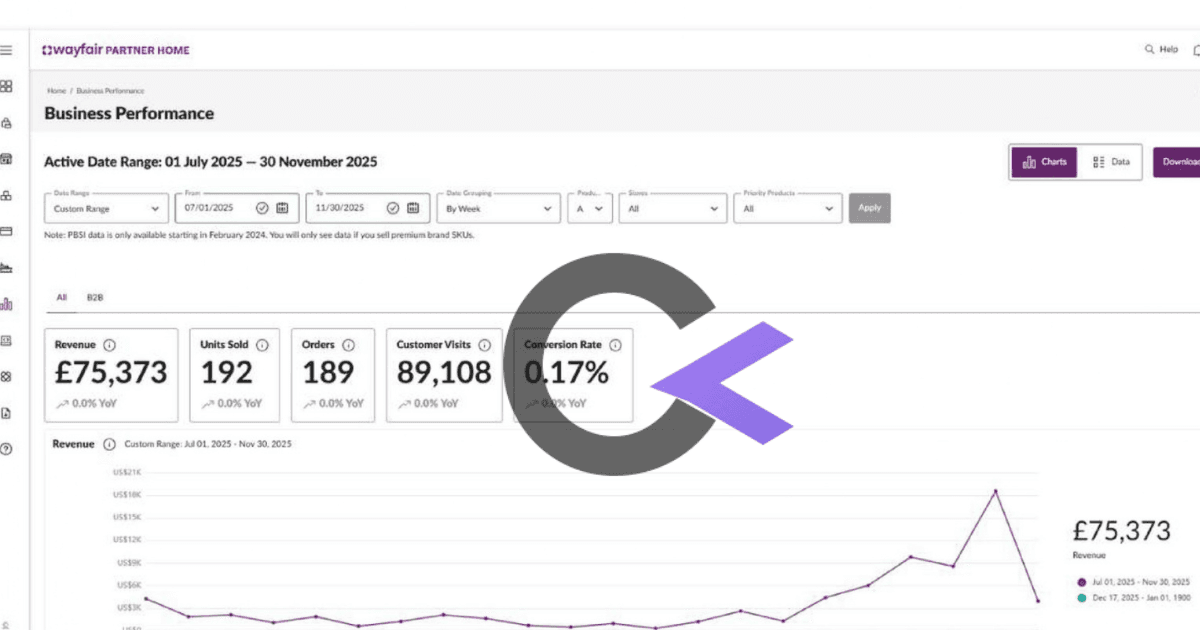Click the 89,108 Customer Visits value

click(444, 373)
